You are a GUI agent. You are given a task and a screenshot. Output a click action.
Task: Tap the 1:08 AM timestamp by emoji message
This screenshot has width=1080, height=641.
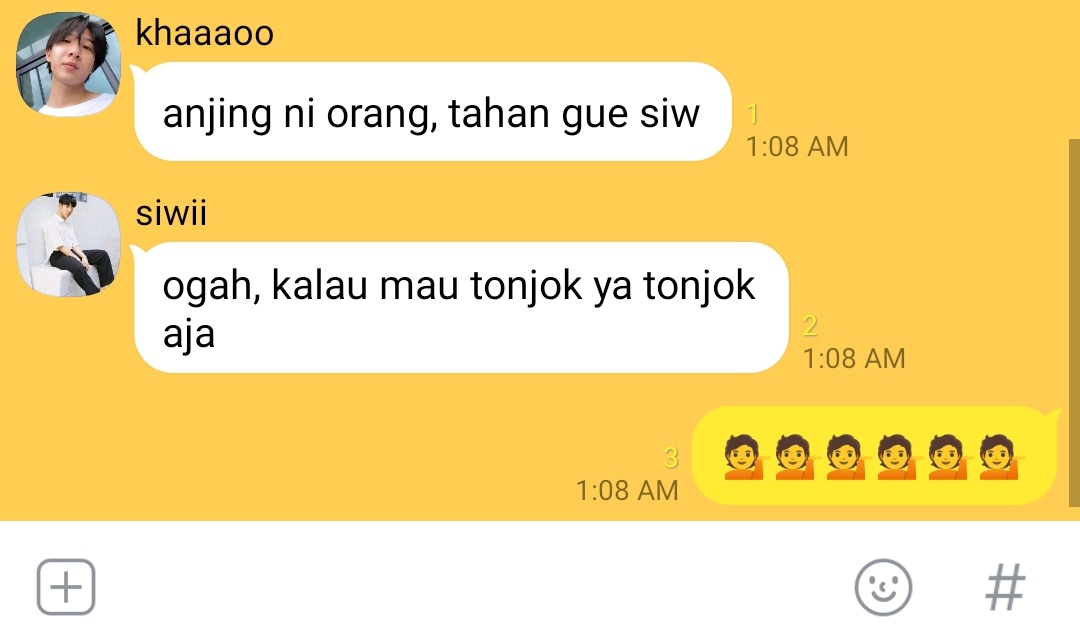tap(627, 490)
